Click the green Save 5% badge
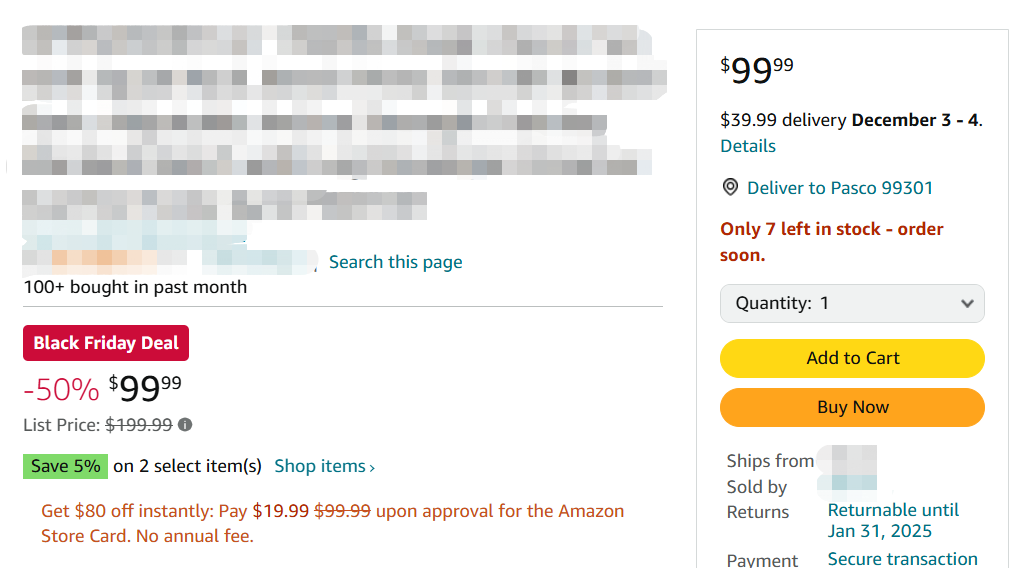1019x568 pixels. [65, 466]
